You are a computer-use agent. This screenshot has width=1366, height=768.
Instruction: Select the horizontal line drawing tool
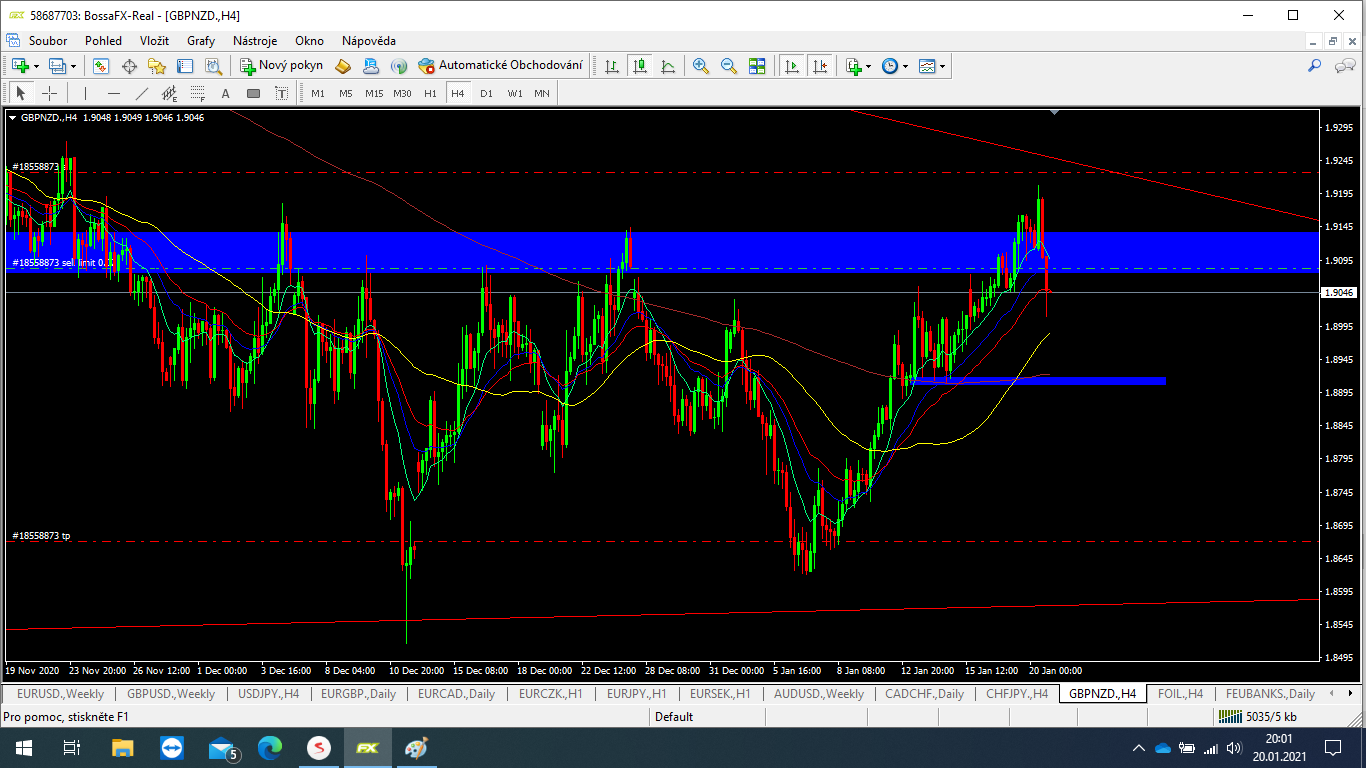pyautogui.click(x=114, y=93)
